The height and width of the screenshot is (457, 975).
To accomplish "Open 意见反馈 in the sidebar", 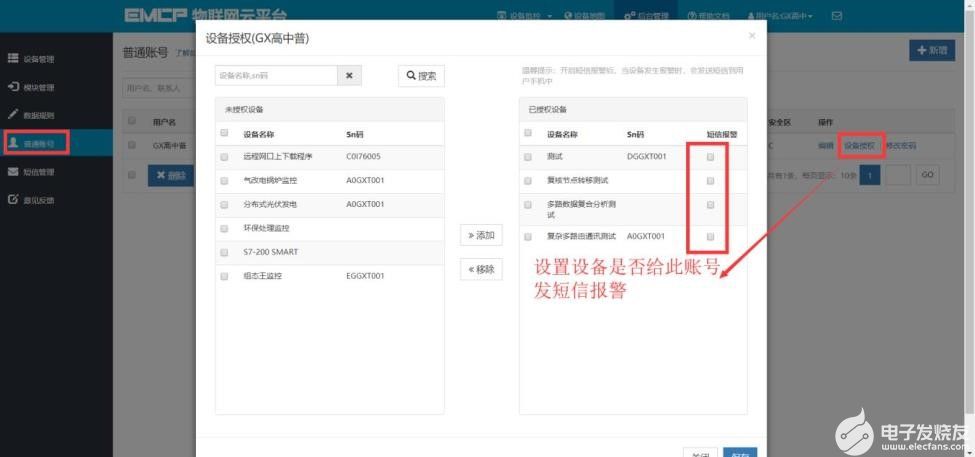I will [38, 200].
